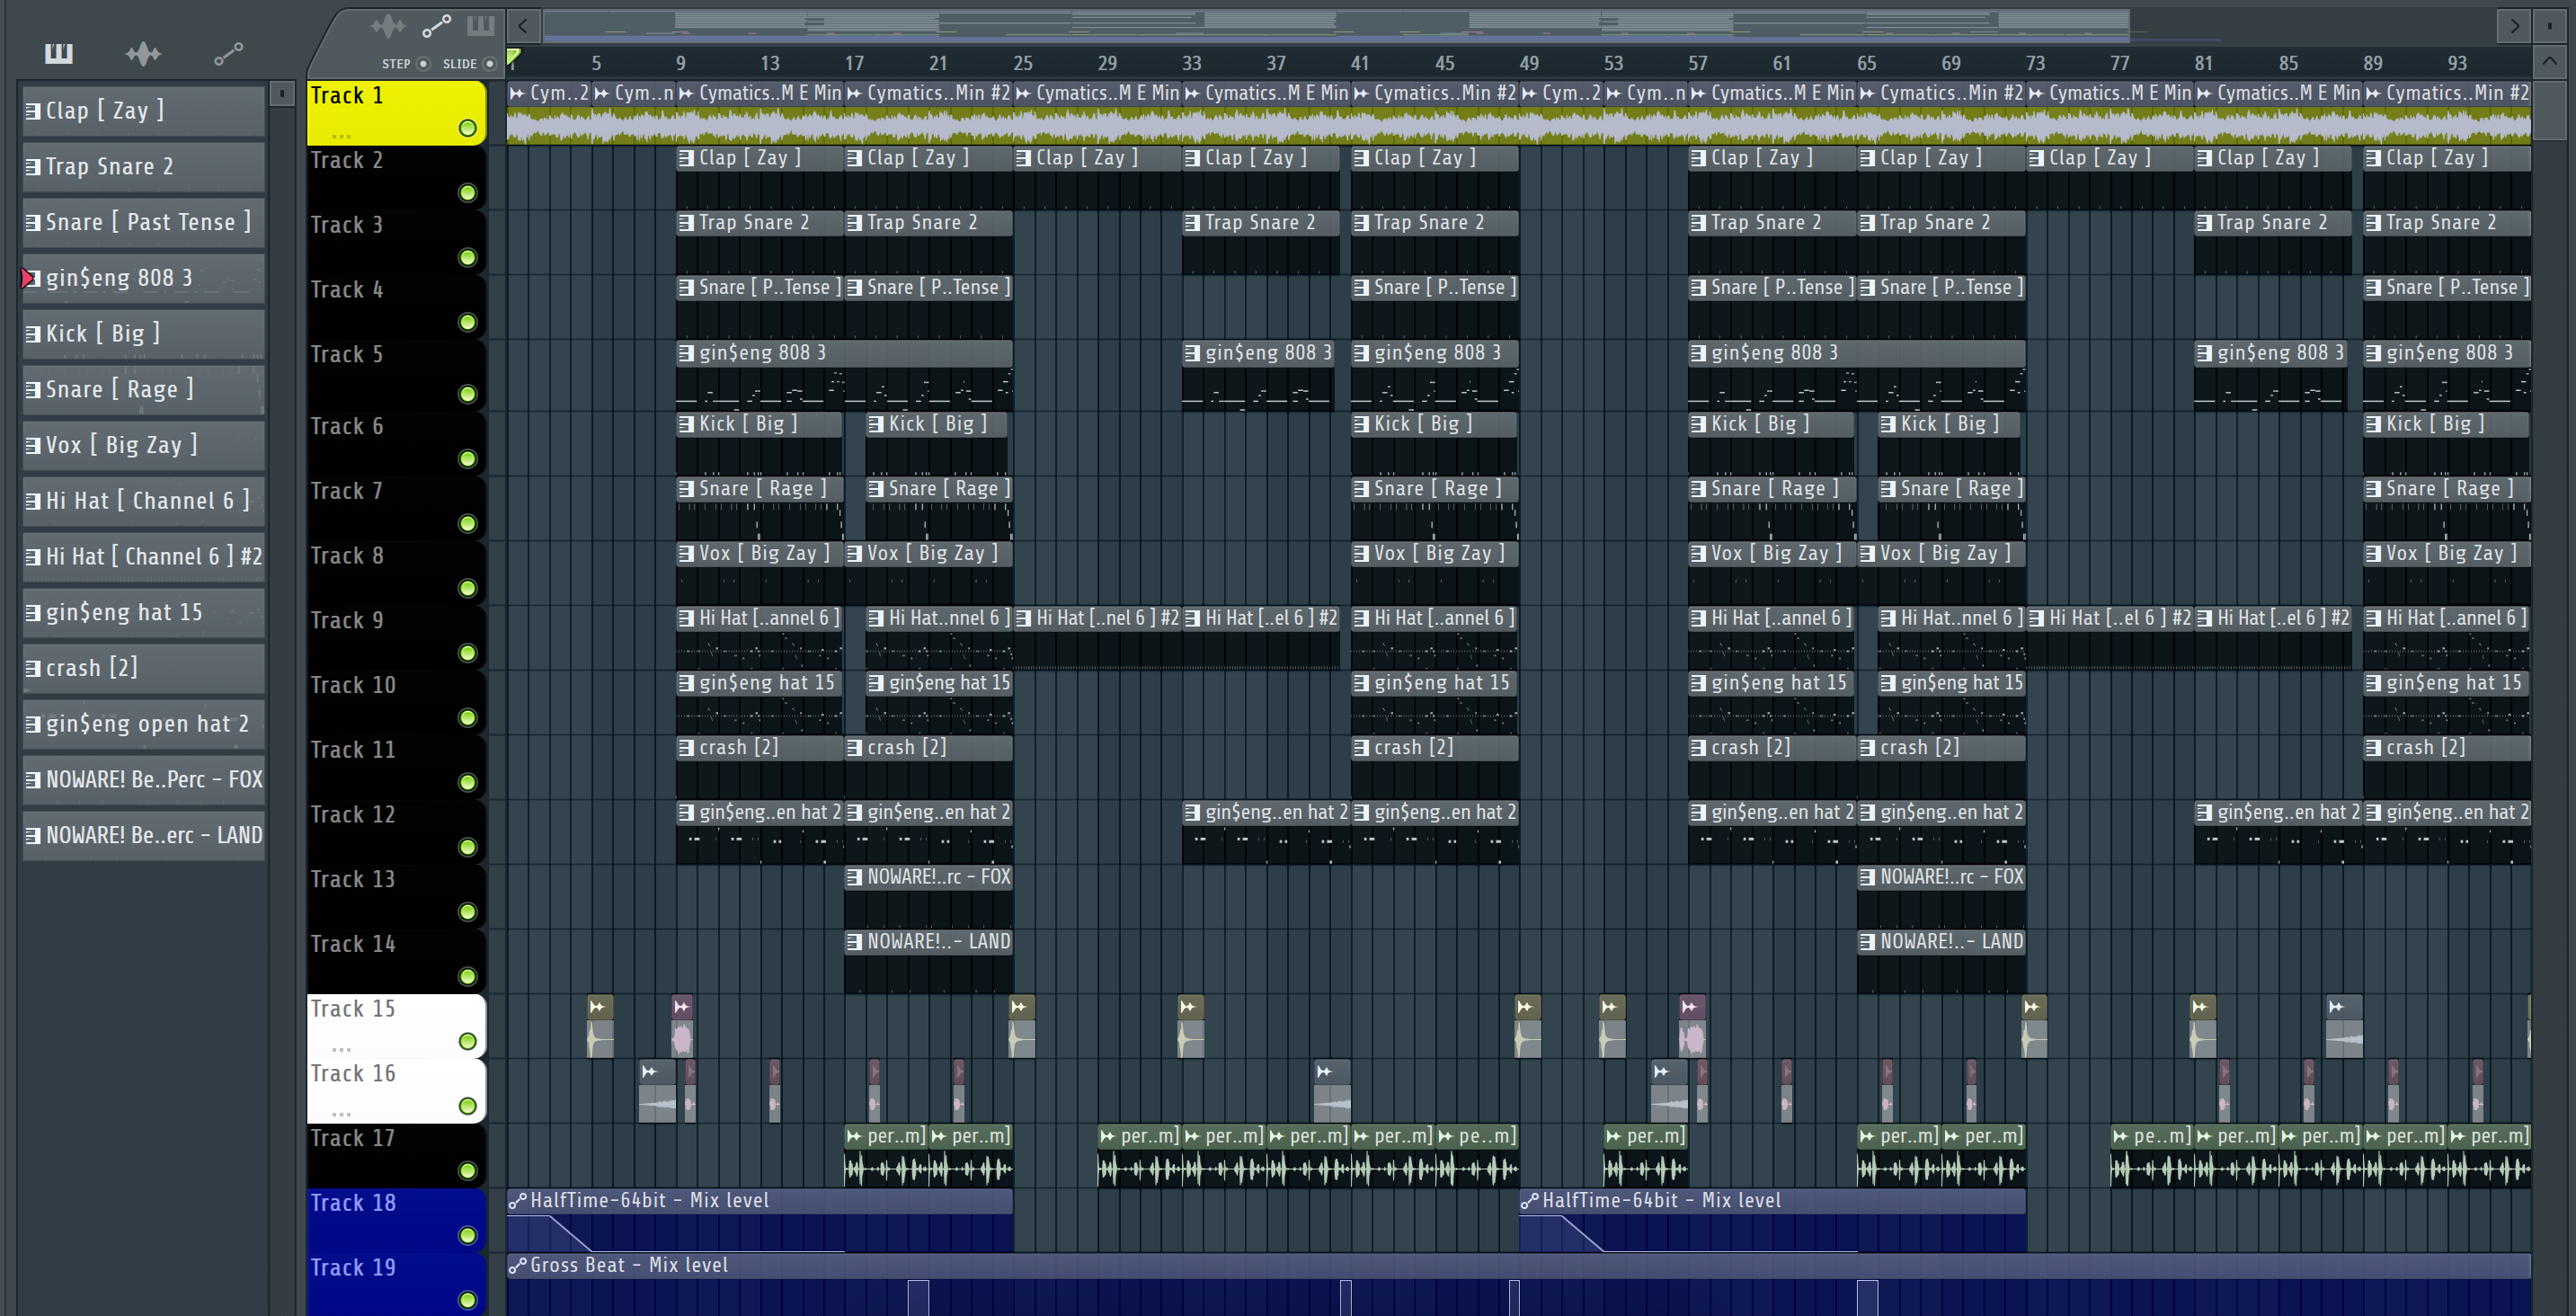The image size is (2576, 1316).
Task: Select Hi Hat [ Channel 6 ] pattern in picker
Action: point(143,501)
